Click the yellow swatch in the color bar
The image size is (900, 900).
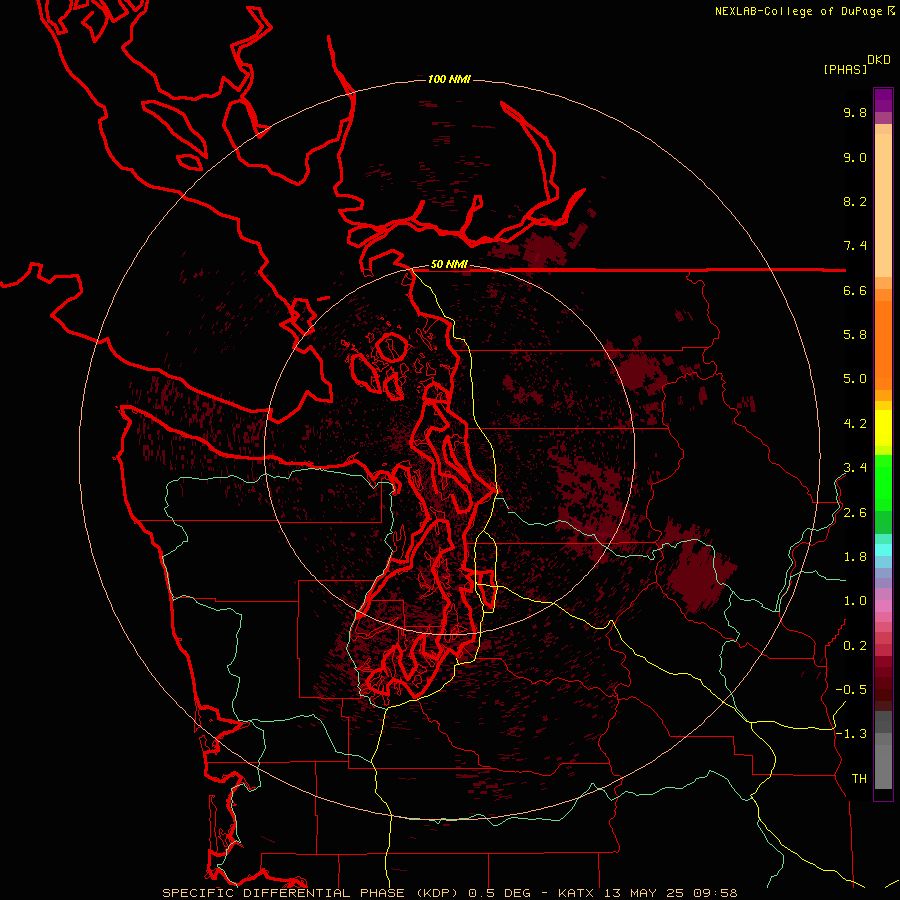pos(883,428)
